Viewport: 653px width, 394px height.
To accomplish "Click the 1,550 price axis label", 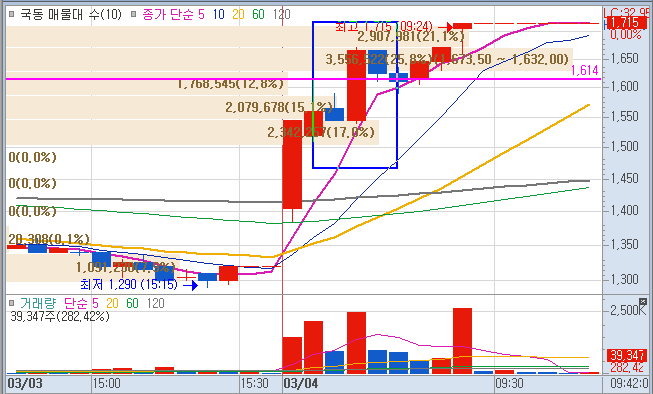I will pyautogui.click(x=624, y=116).
